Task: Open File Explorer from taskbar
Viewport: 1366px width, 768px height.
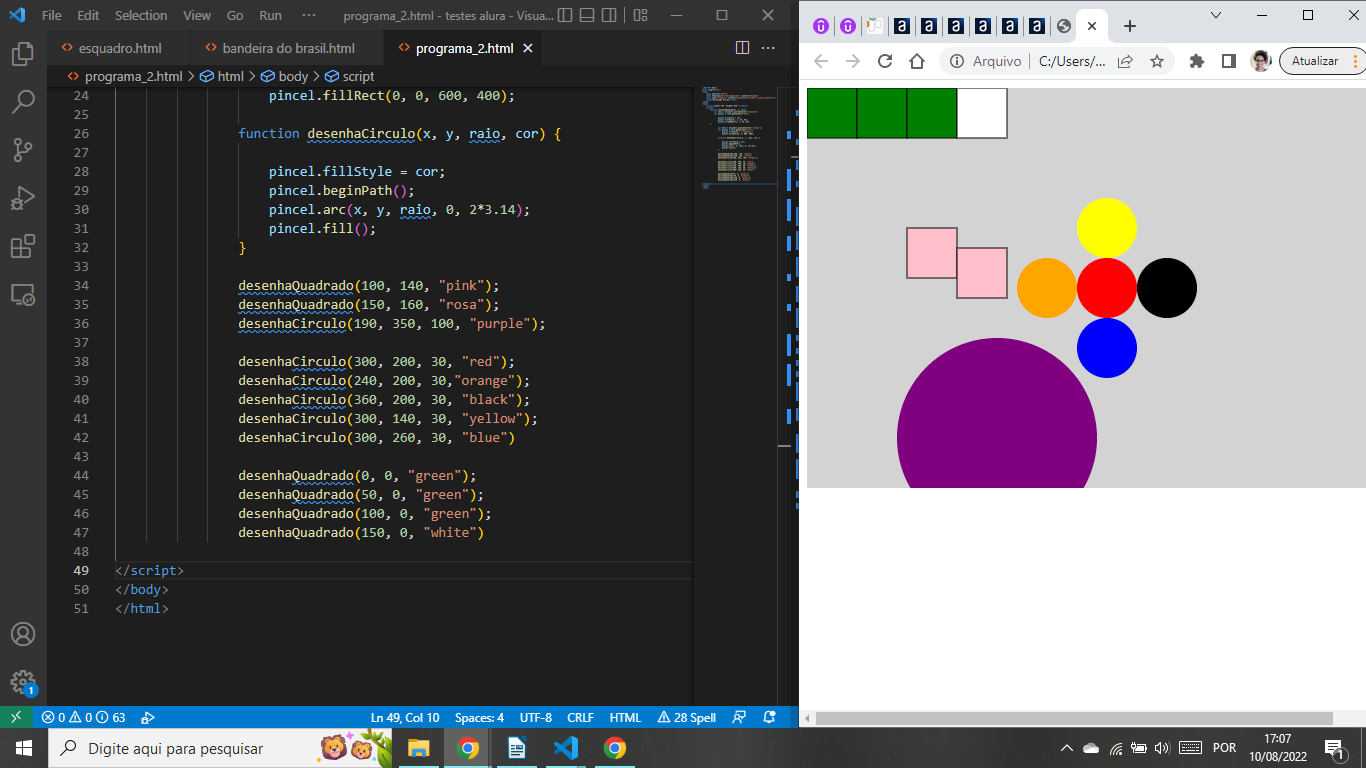Action: (418, 748)
